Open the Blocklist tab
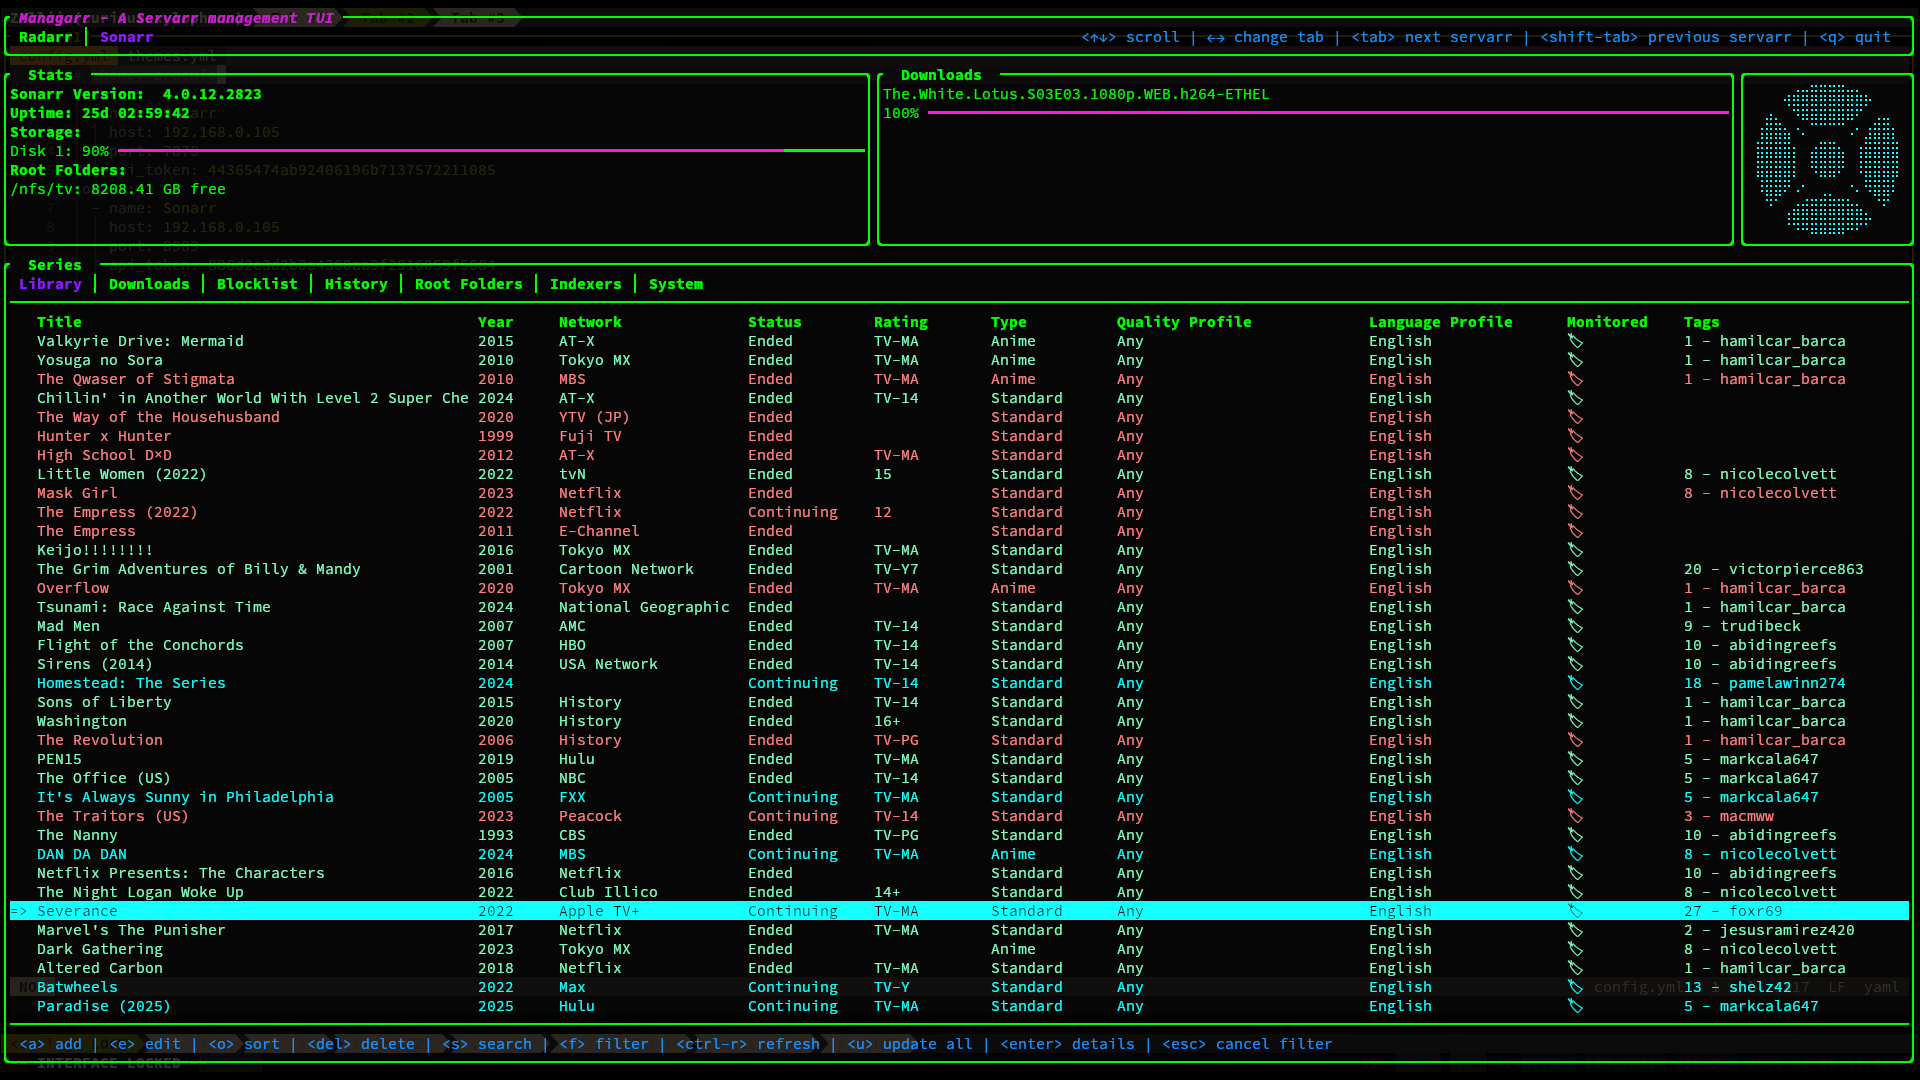 (257, 284)
